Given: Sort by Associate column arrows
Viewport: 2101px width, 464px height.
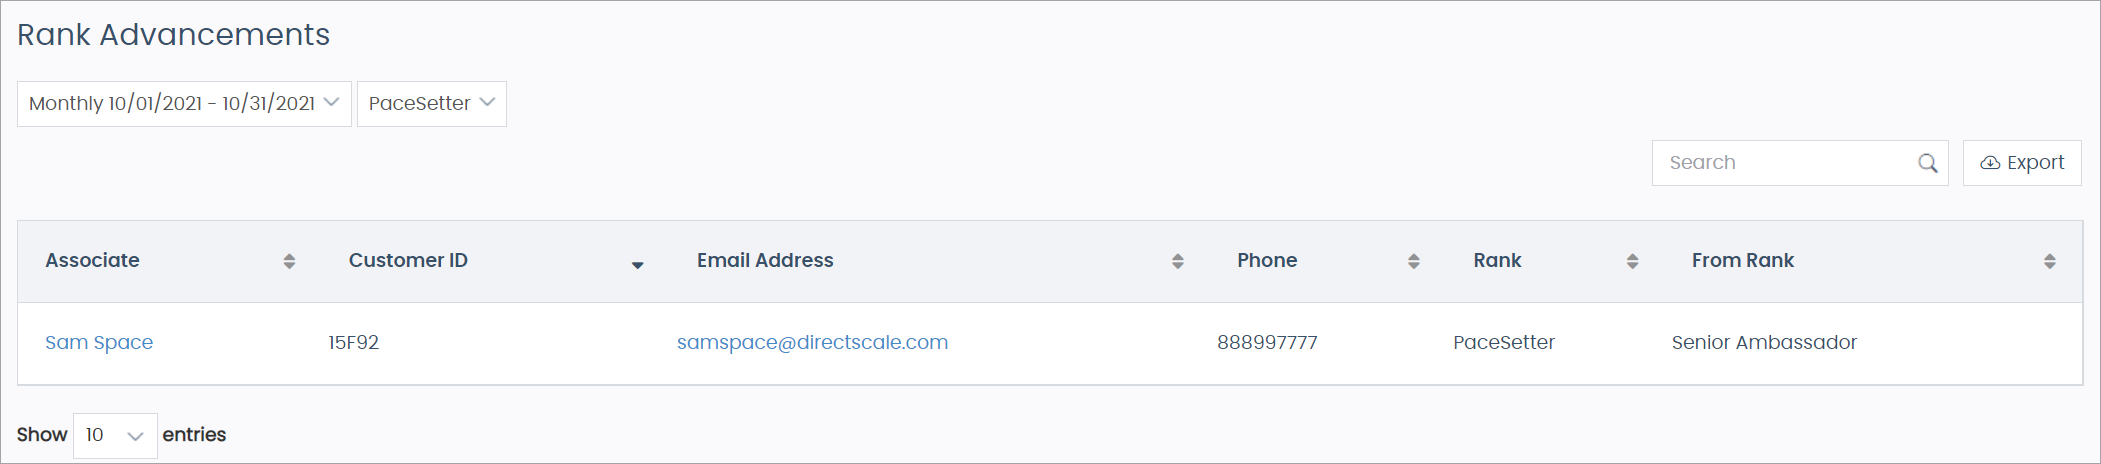Looking at the screenshot, I should tap(289, 261).
